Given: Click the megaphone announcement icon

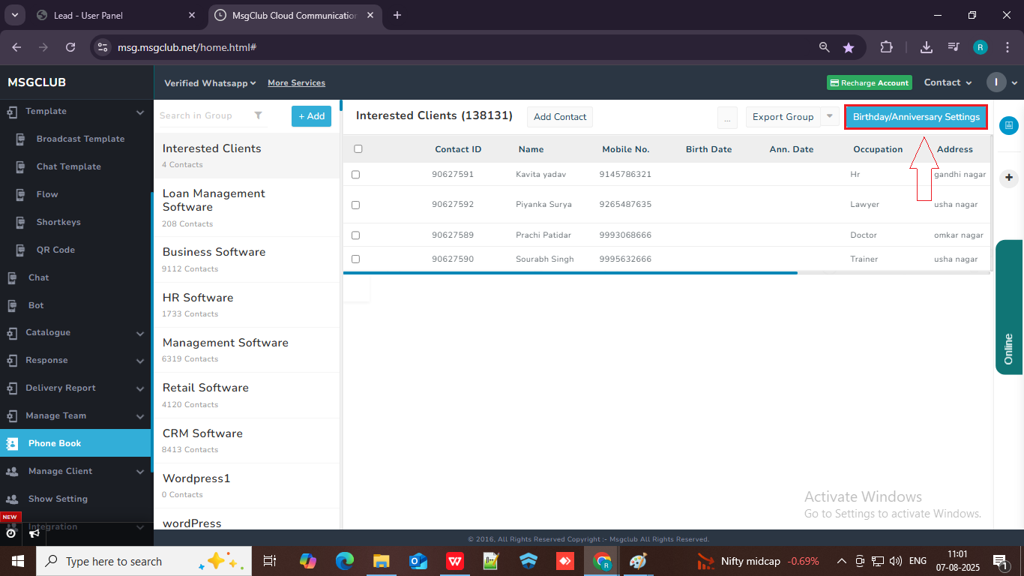Looking at the screenshot, I should coord(34,534).
